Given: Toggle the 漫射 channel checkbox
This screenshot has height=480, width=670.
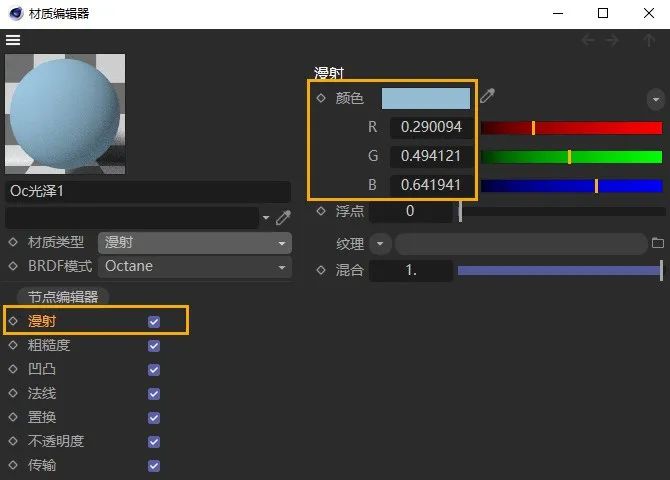Looking at the screenshot, I should [154, 321].
